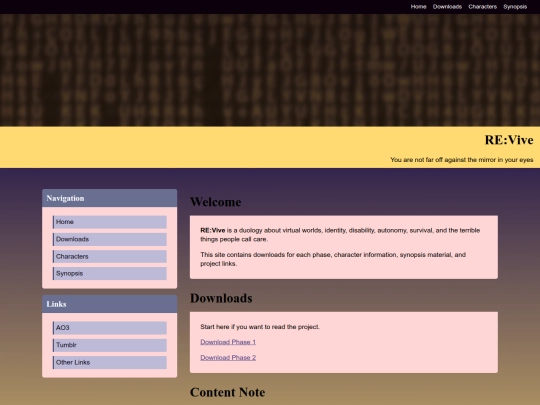Click the Links panel header
The height and width of the screenshot is (405, 540).
110,304
